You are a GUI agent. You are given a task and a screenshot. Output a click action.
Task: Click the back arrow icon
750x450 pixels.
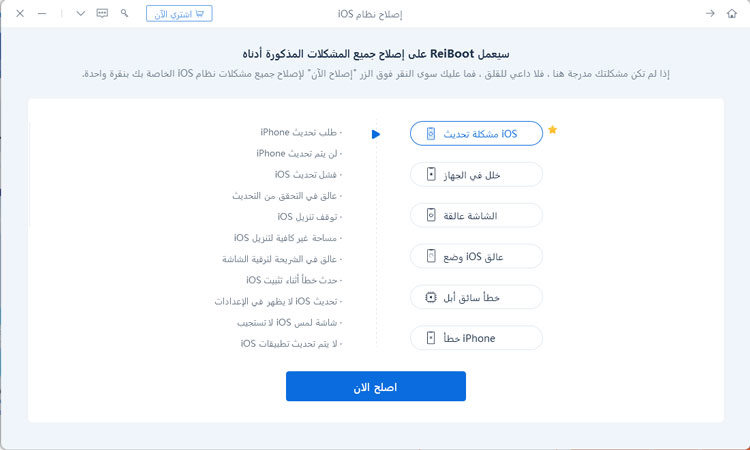710,14
